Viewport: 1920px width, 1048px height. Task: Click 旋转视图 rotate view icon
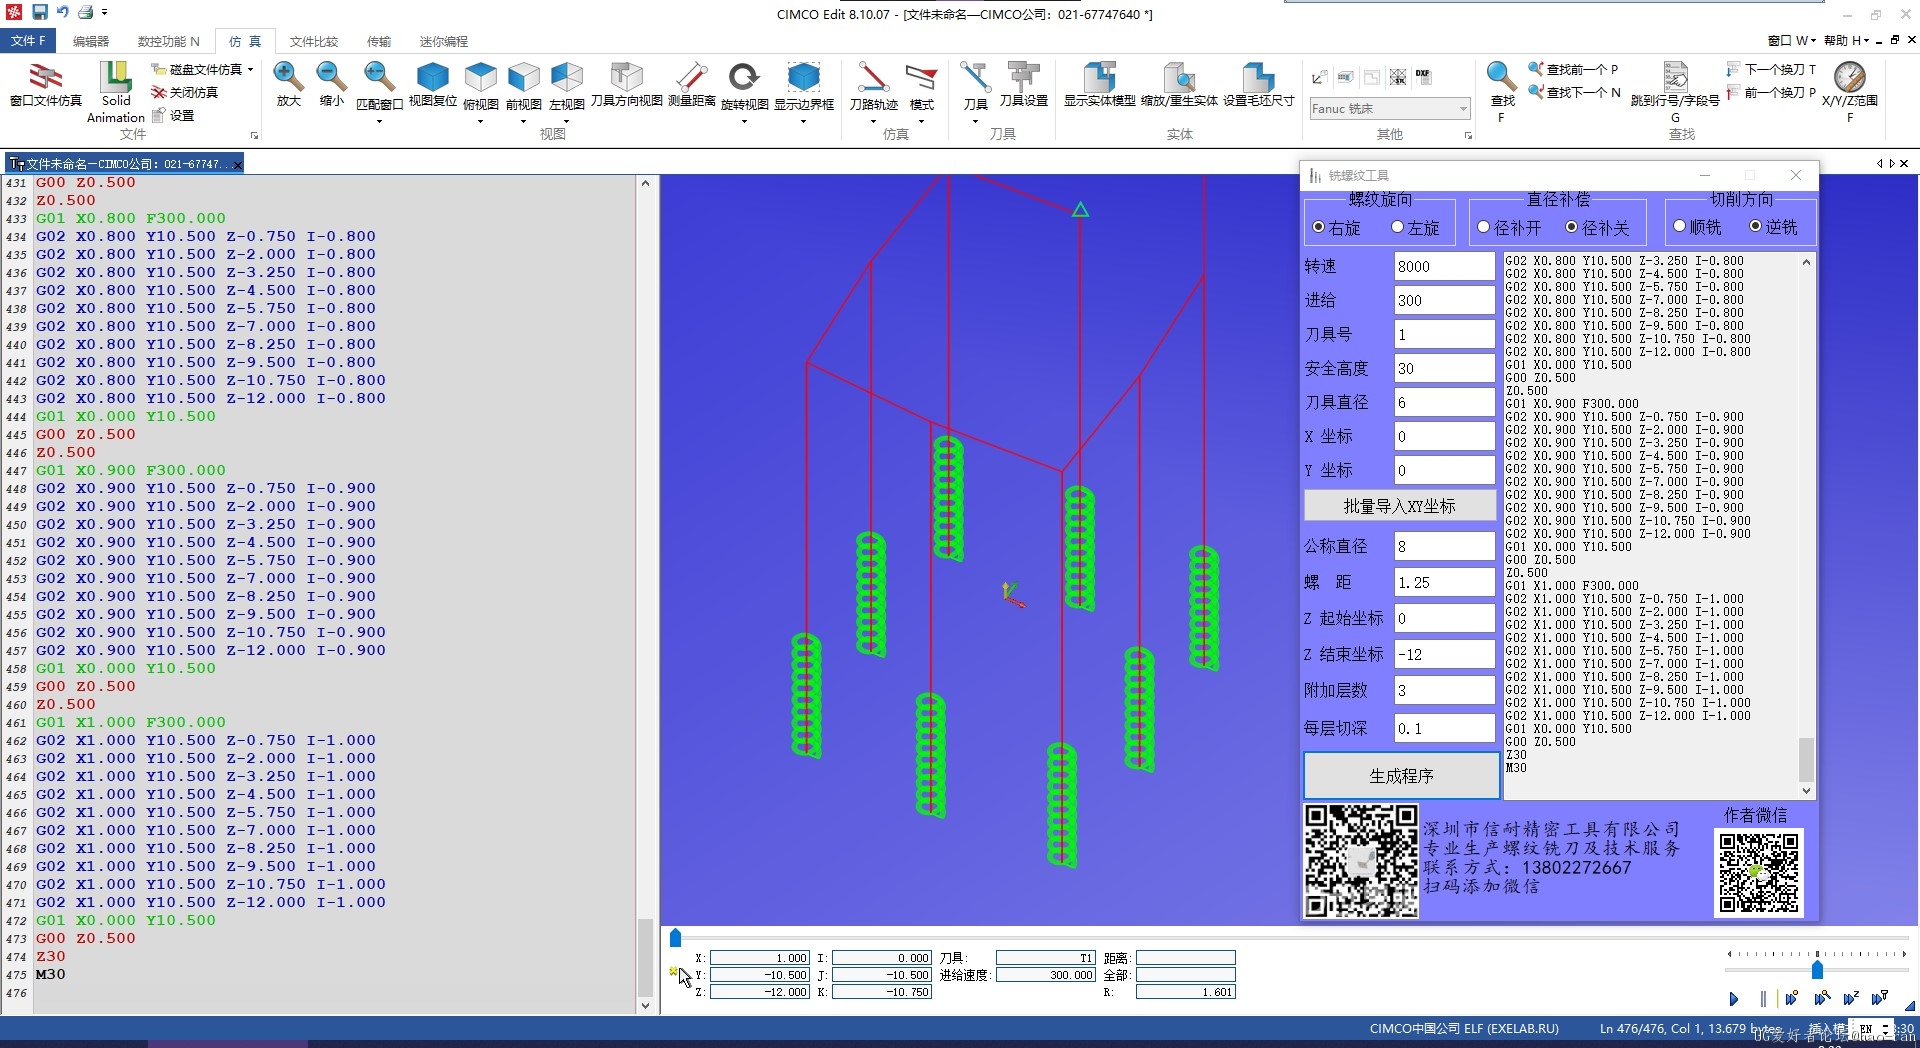744,76
